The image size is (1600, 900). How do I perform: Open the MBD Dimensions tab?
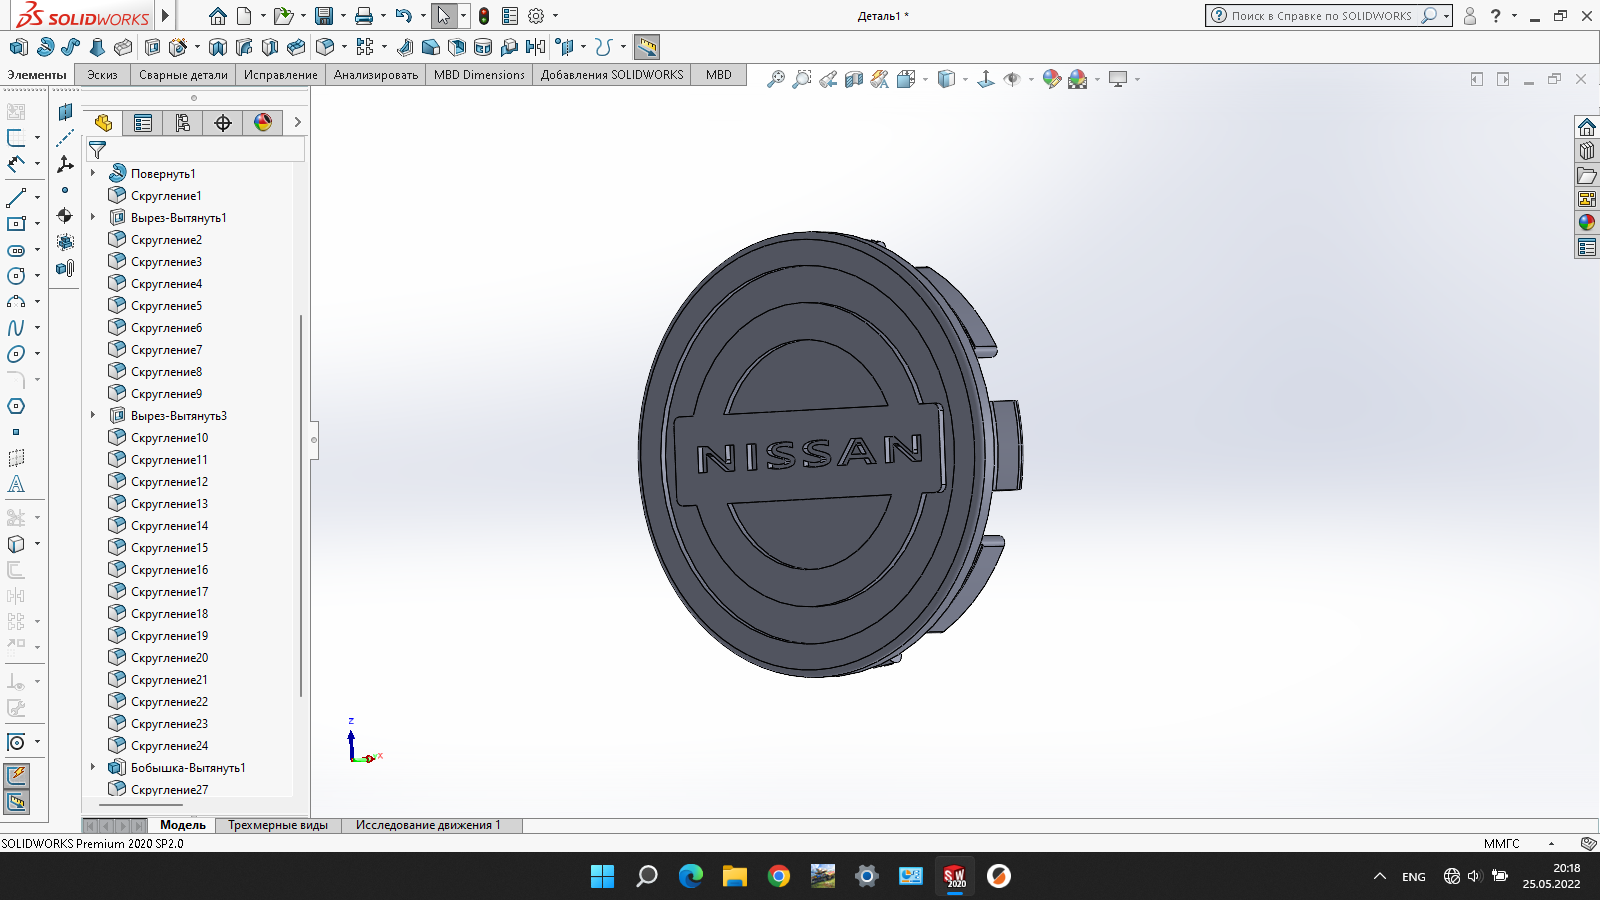479,75
